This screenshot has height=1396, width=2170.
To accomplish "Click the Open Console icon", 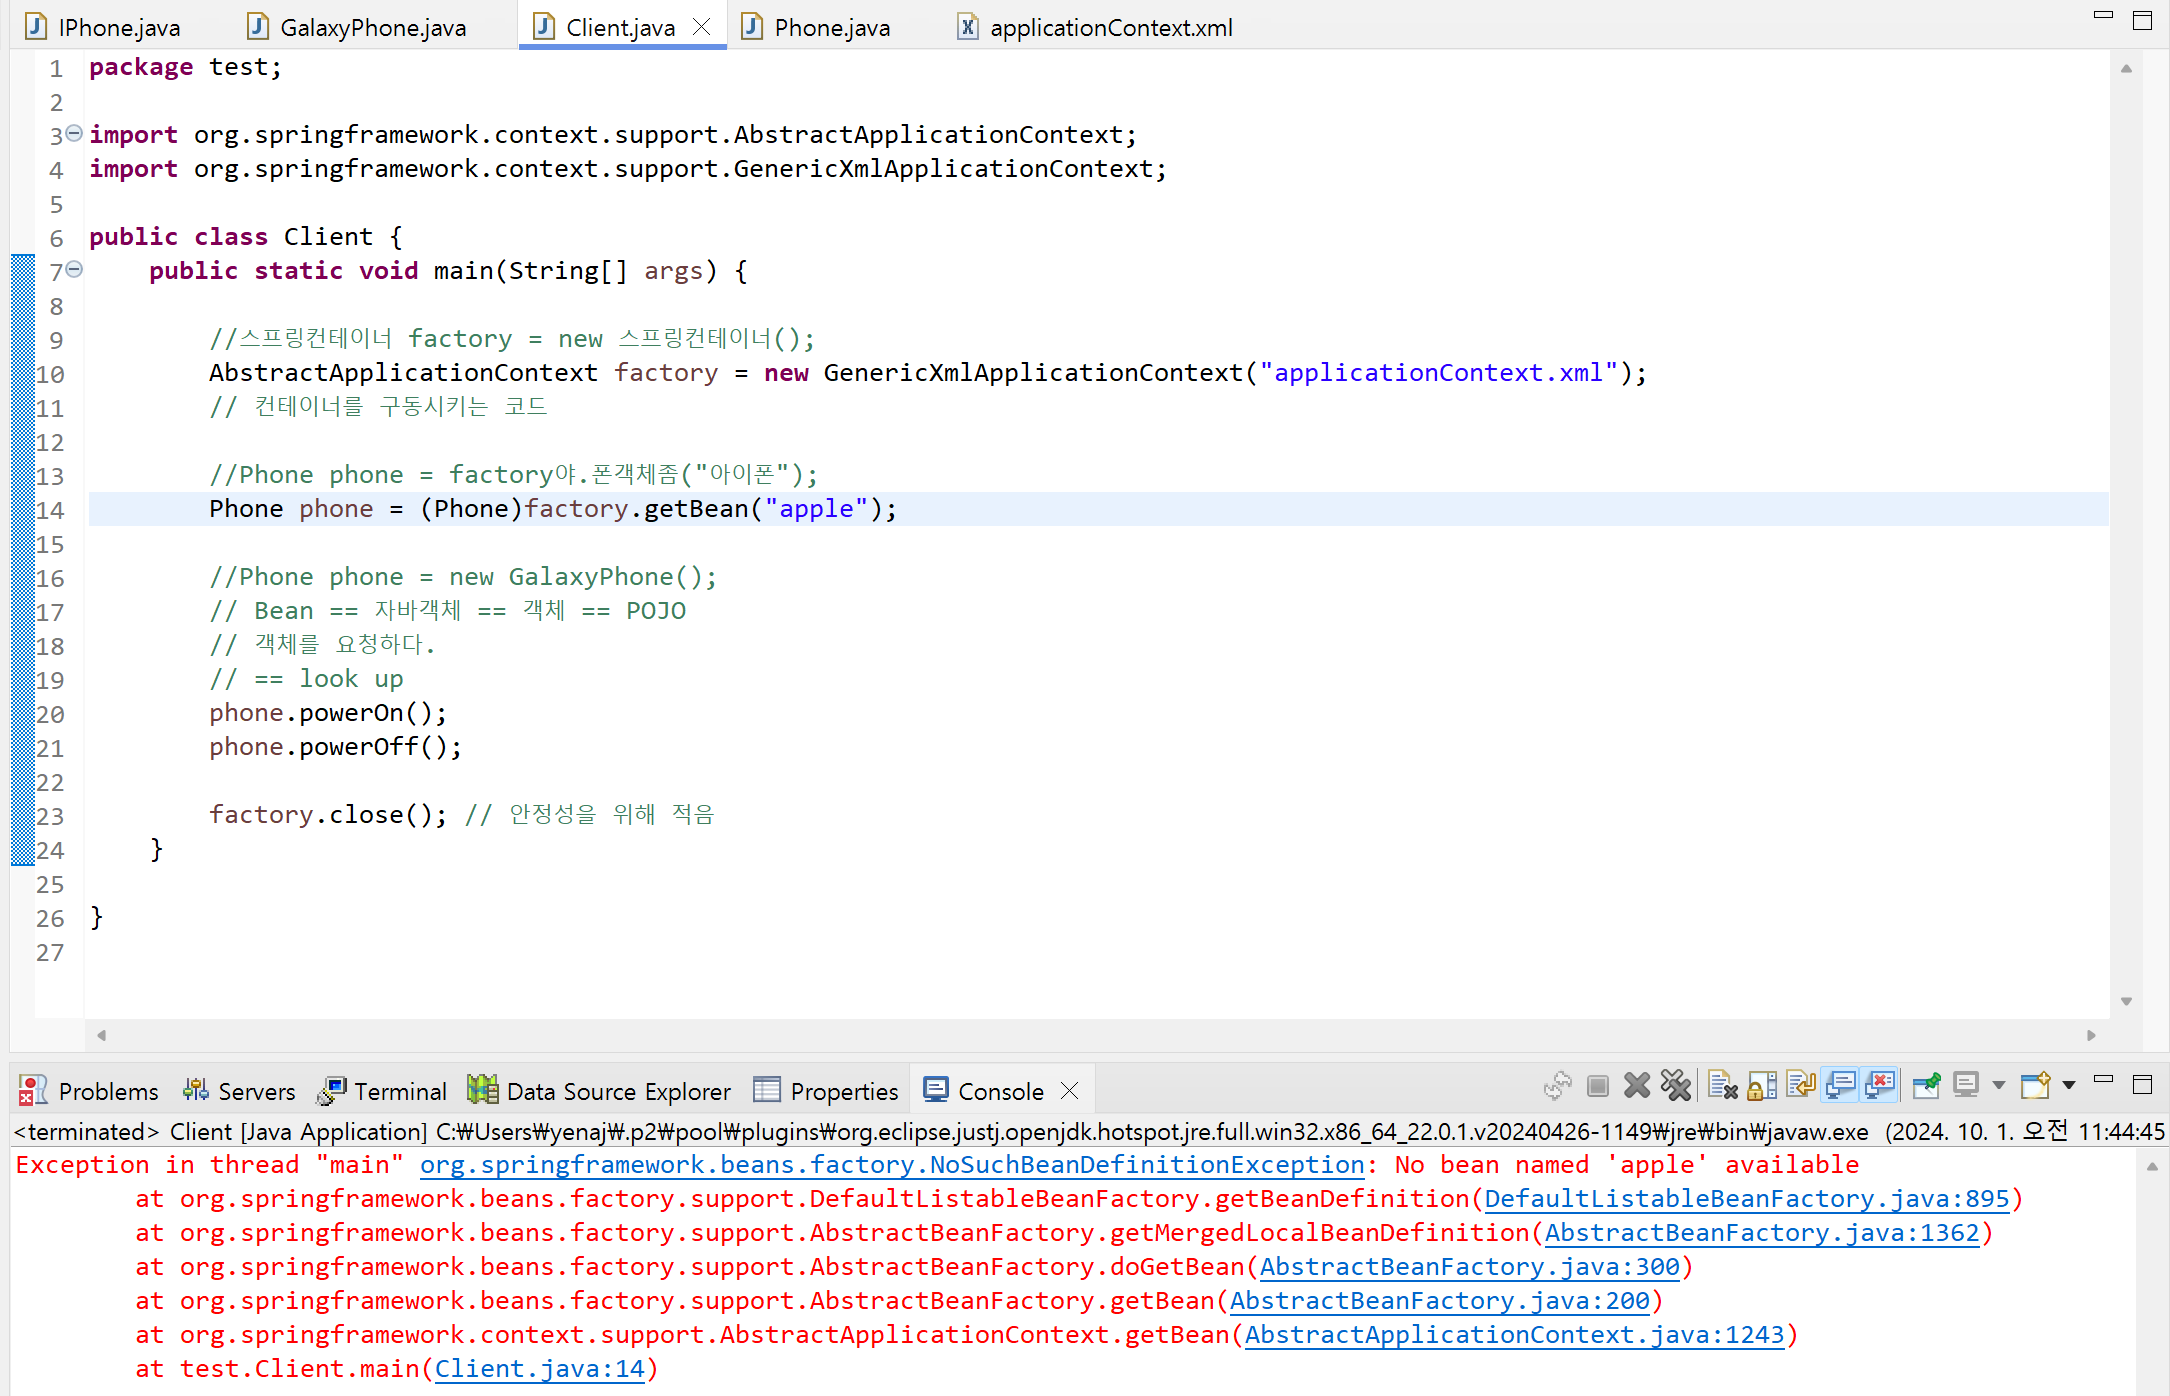I will [x=2035, y=1086].
